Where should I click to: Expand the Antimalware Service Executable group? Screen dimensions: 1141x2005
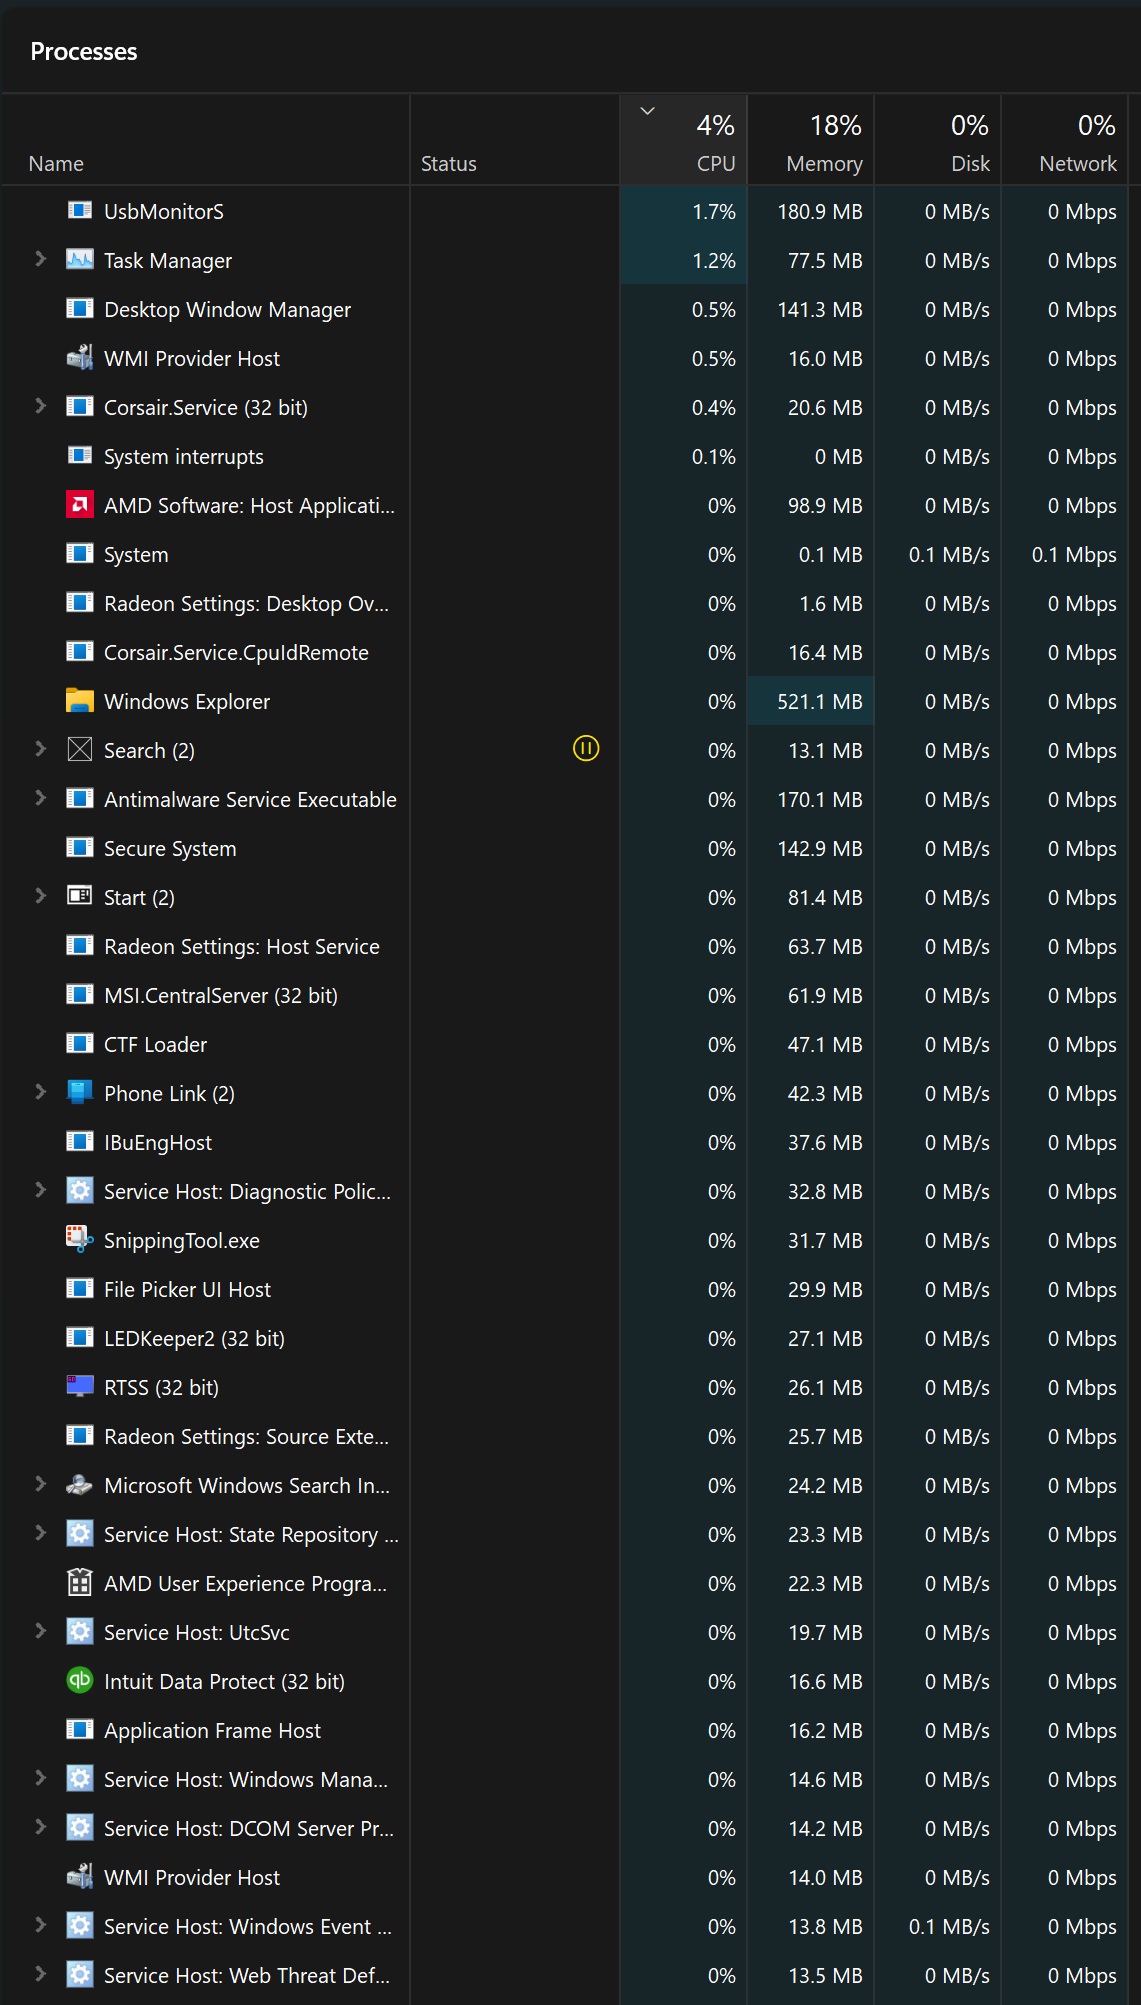(x=40, y=798)
